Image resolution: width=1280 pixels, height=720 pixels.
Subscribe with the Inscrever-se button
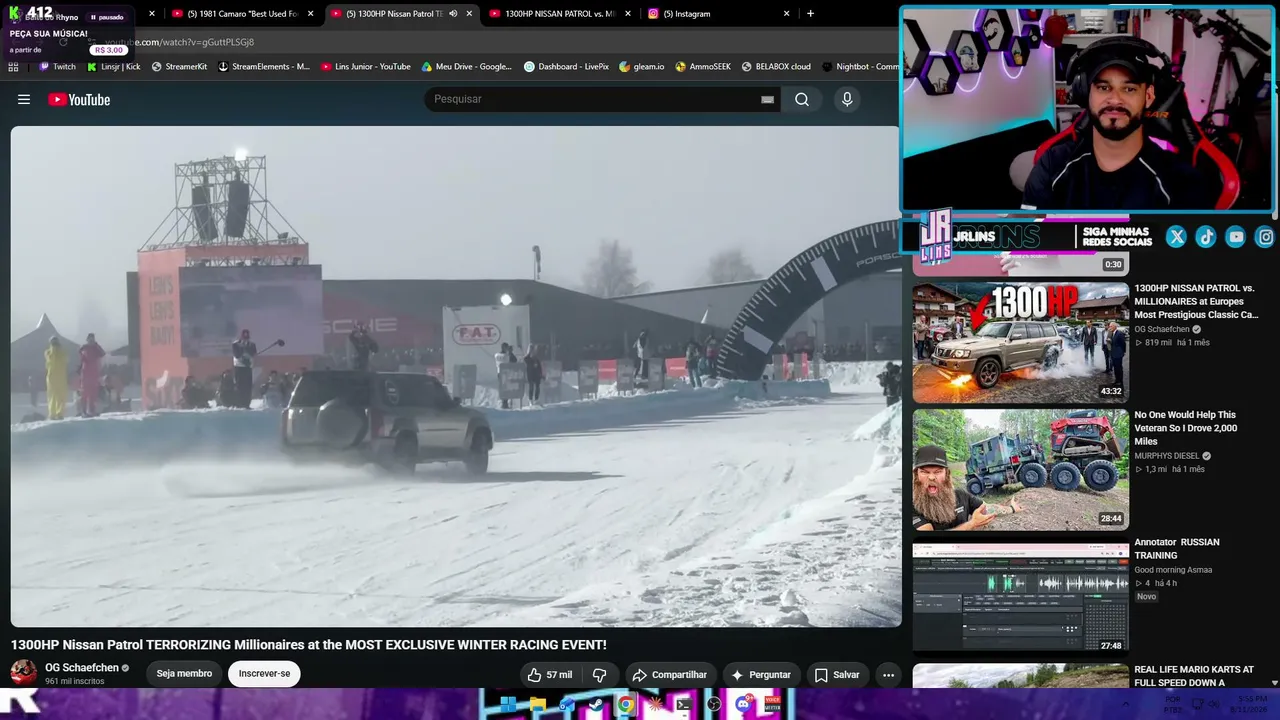(x=264, y=674)
